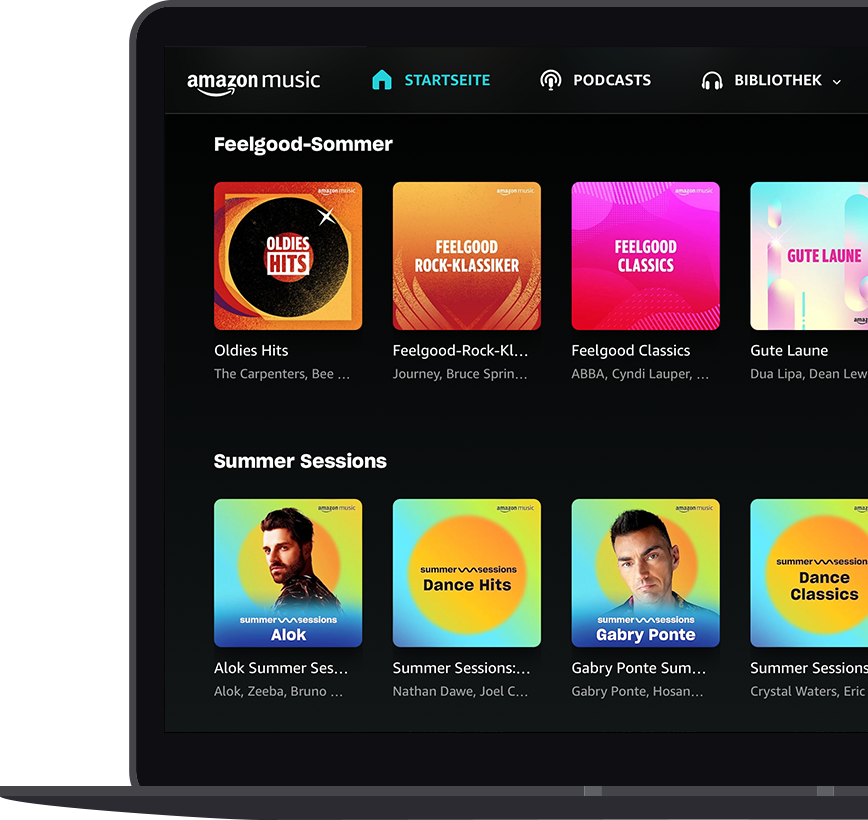This screenshot has width=868, height=820.
Task: Open the Podcasts tab
Action: [611, 80]
